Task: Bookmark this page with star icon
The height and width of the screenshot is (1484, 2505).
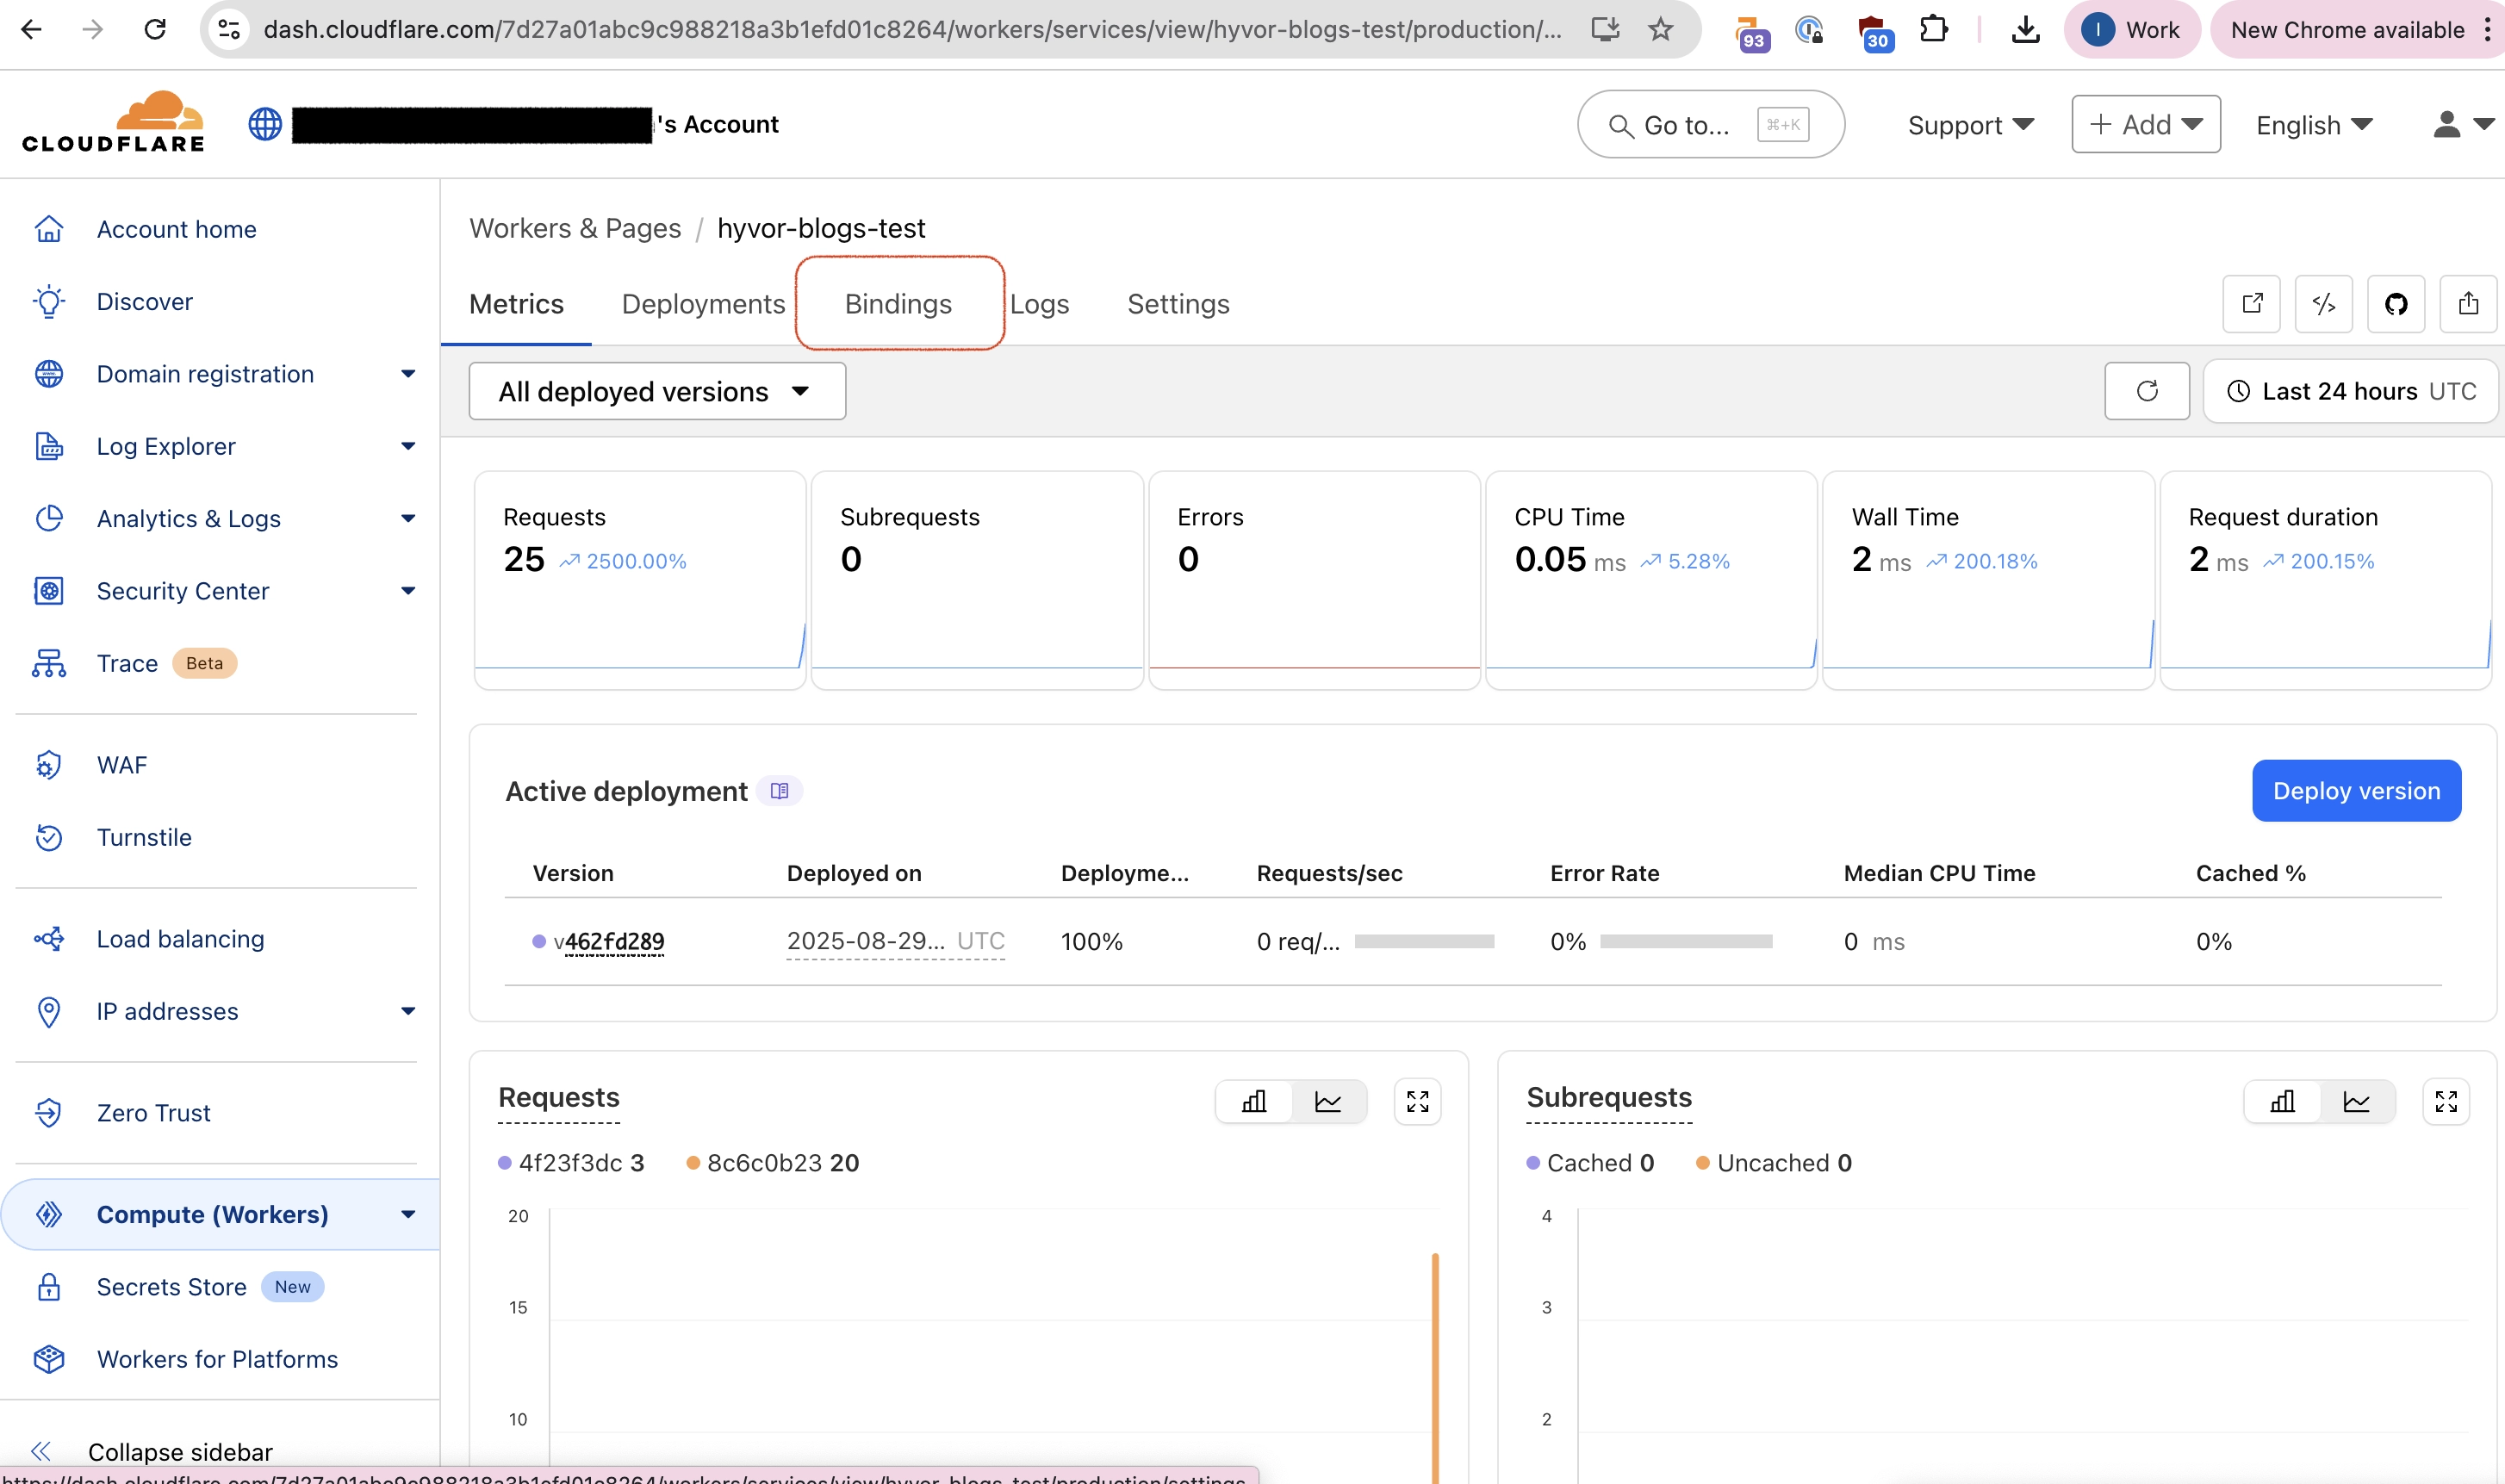Action: pyautogui.click(x=1660, y=29)
